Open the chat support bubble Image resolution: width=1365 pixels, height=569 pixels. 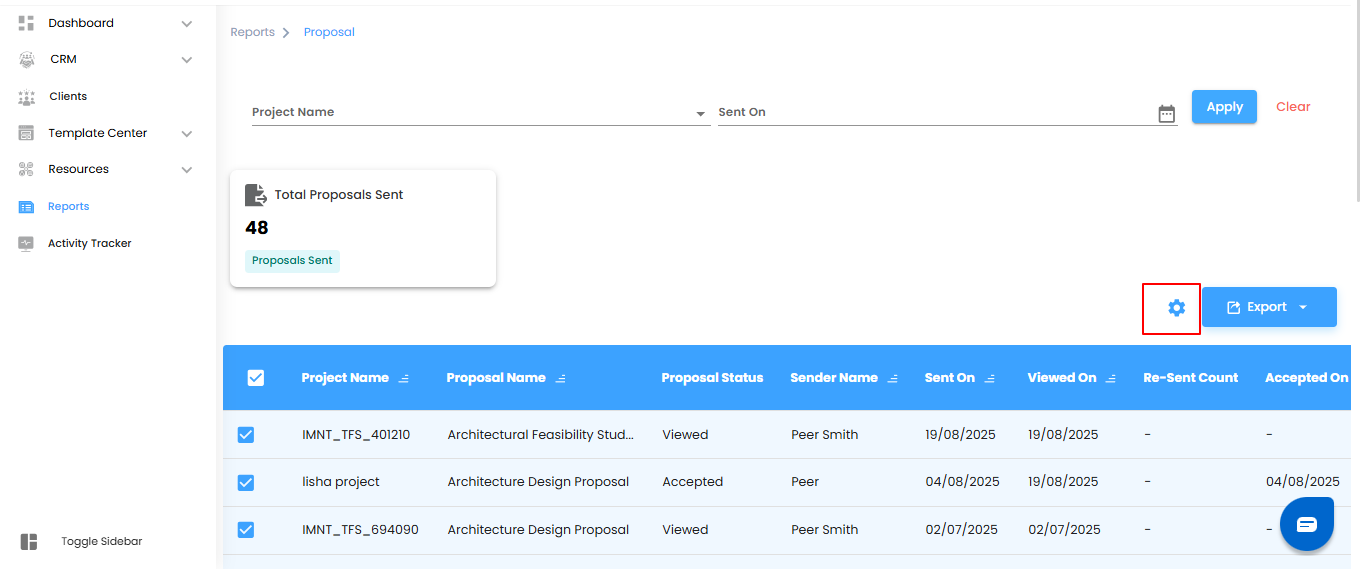(1306, 524)
